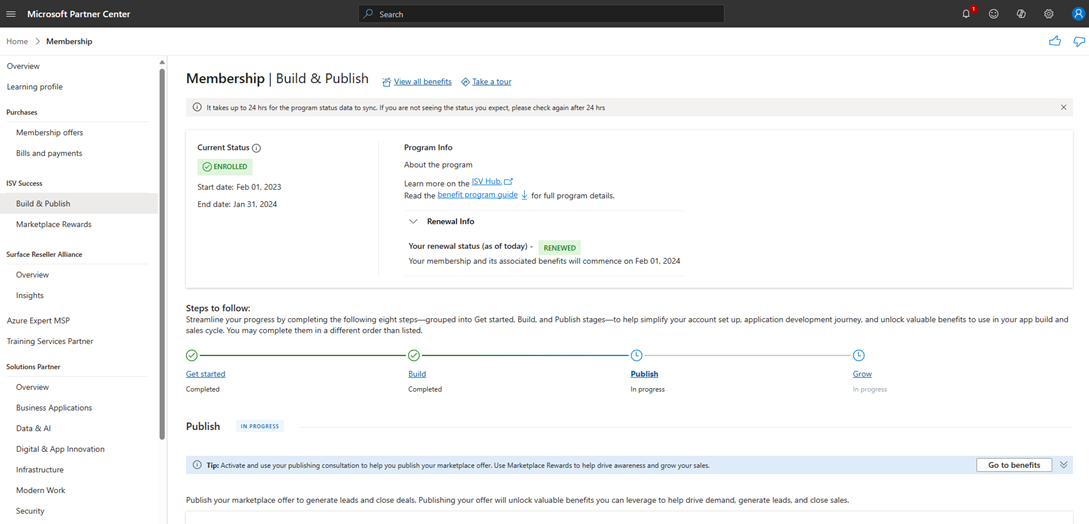Open the user account avatar
The width and height of the screenshot is (1089, 524).
[x=1078, y=14]
